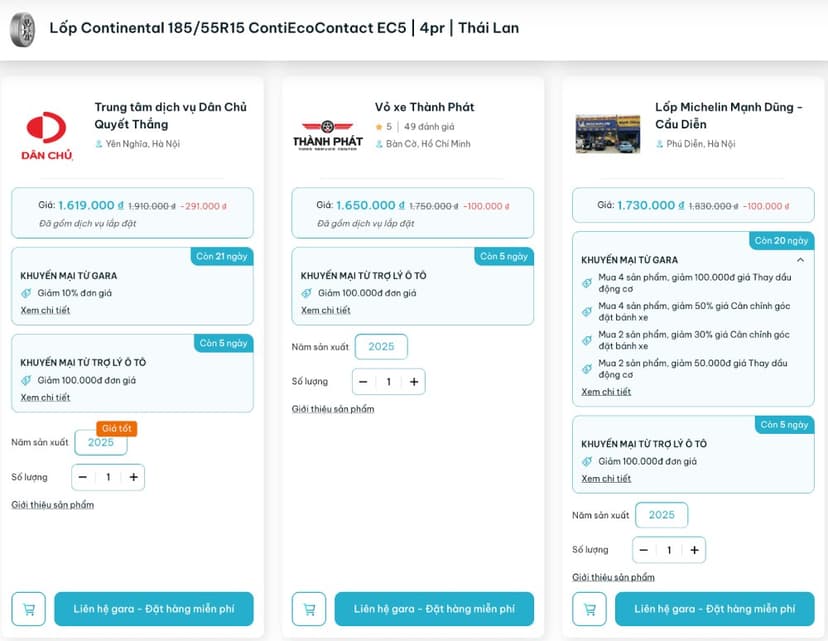Image resolution: width=828 pixels, height=641 pixels.
Task: Click location Phú Diễn, Hà Nội
Action: pos(701,144)
